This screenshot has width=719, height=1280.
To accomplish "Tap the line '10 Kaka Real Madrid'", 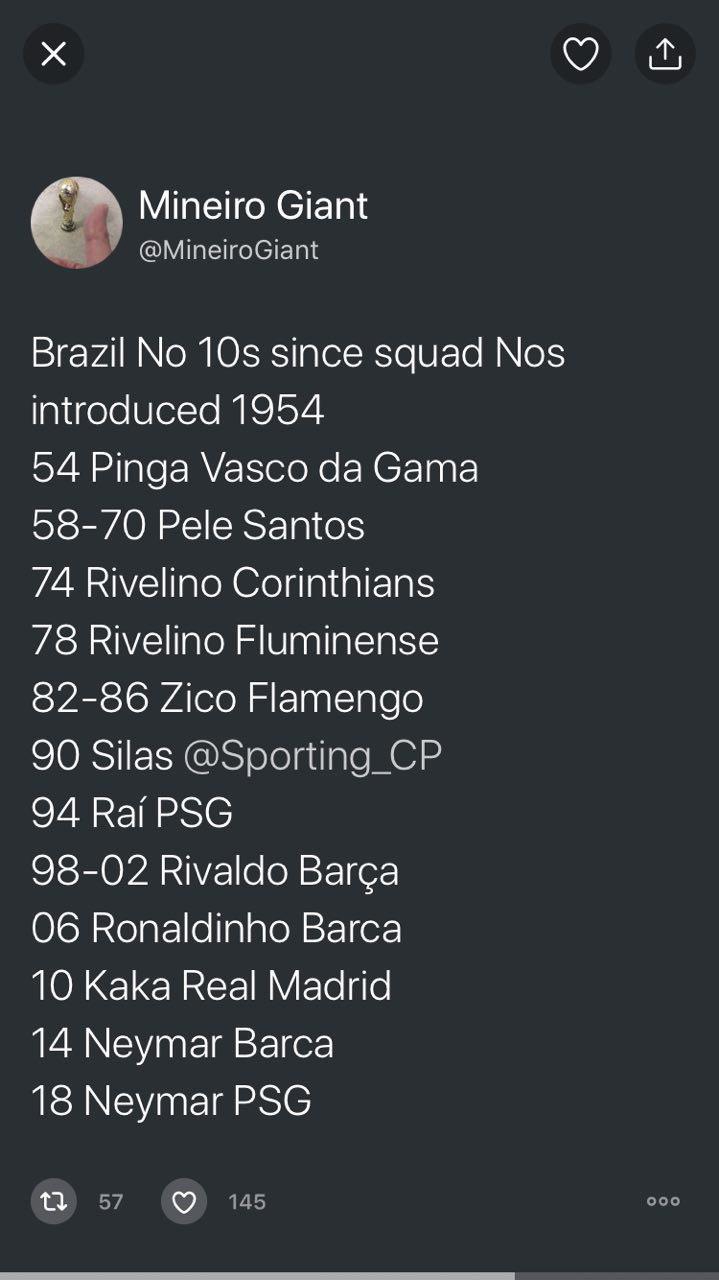I will pos(211,986).
